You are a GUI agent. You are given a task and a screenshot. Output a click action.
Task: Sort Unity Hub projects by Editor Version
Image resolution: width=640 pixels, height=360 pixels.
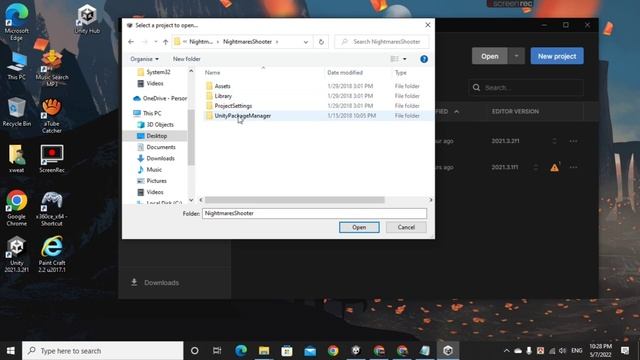coord(515,111)
